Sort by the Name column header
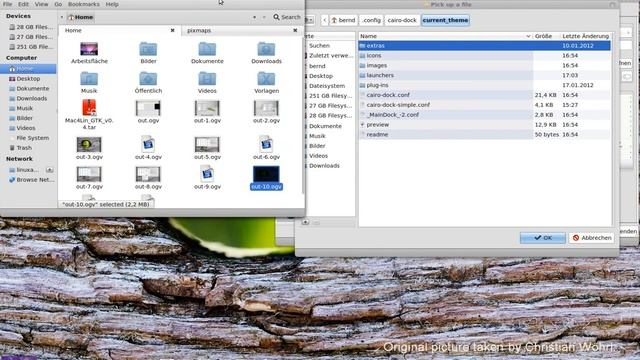The height and width of the screenshot is (360, 640). pos(446,36)
